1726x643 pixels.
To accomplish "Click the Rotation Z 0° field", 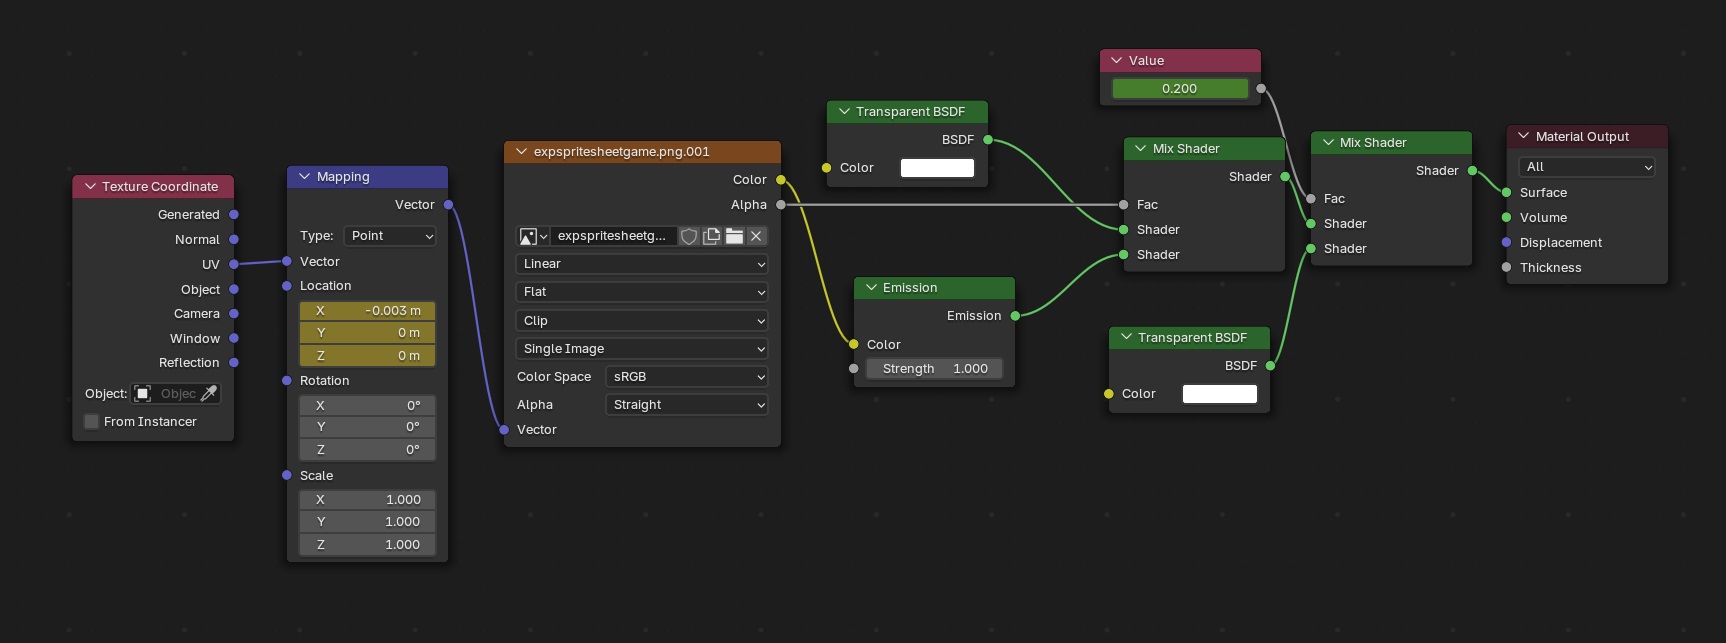I will pyautogui.click(x=367, y=450).
